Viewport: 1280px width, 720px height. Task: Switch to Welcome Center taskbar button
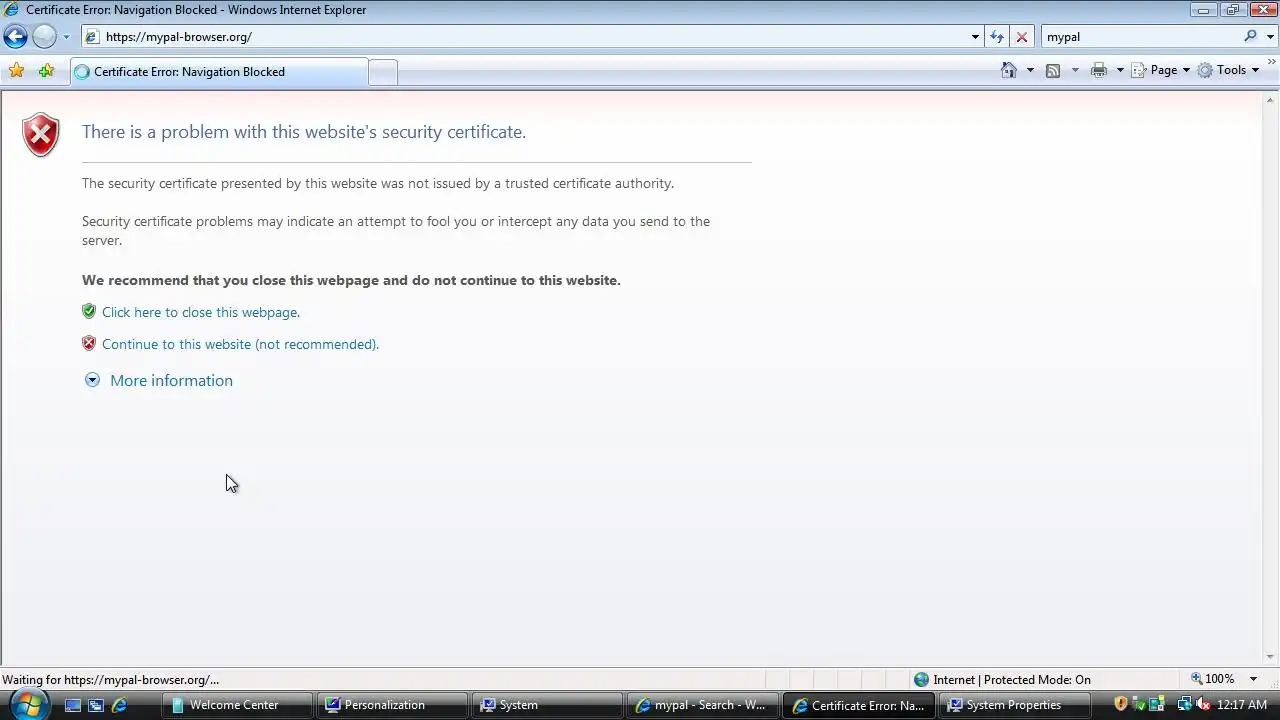tap(236, 705)
